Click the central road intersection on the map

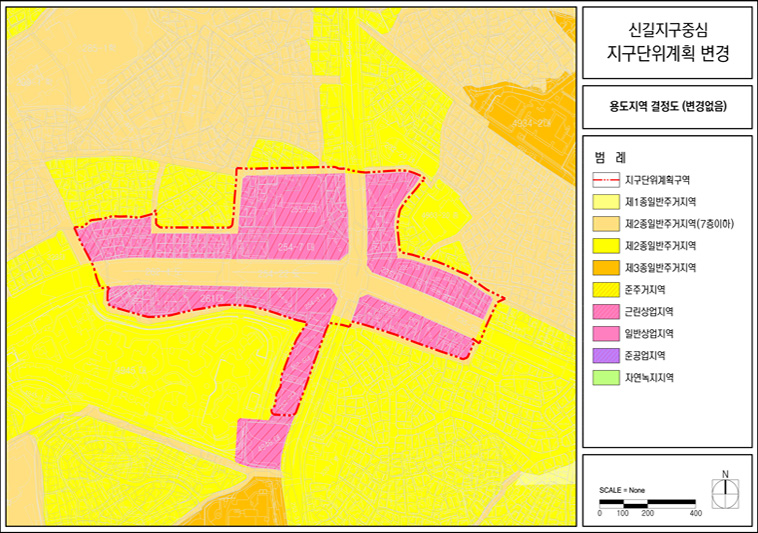pos(354,281)
